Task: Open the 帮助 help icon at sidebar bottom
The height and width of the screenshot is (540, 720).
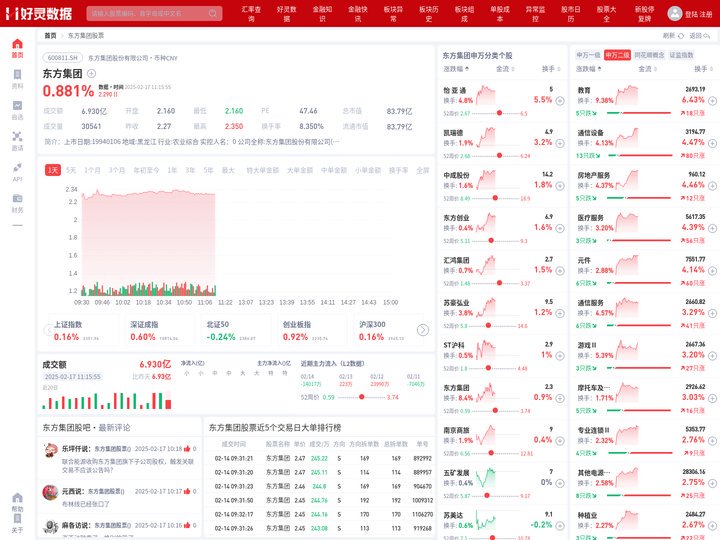Action: [x=17, y=498]
